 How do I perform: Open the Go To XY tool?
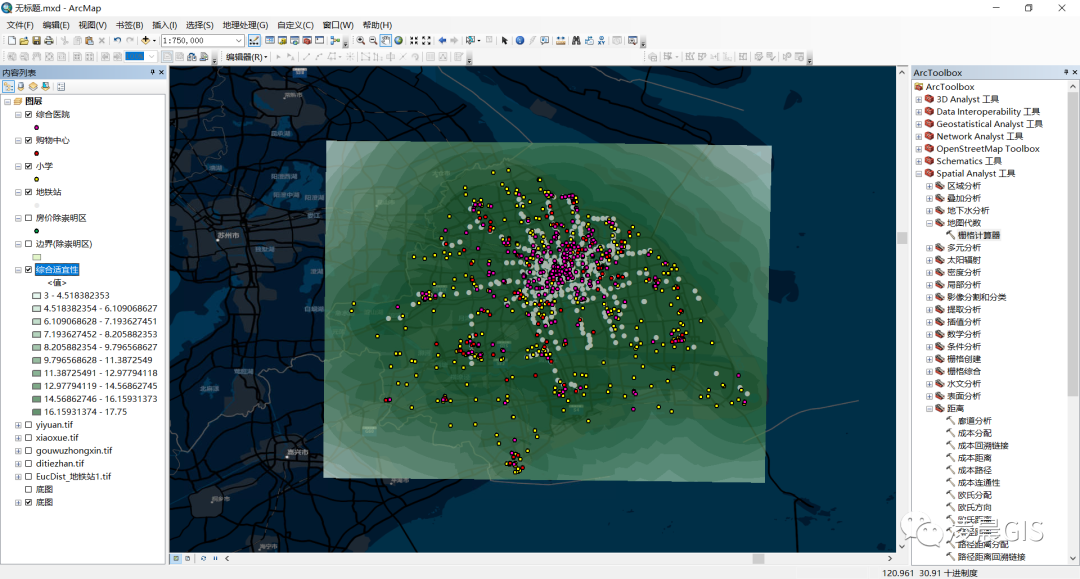coord(602,41)
